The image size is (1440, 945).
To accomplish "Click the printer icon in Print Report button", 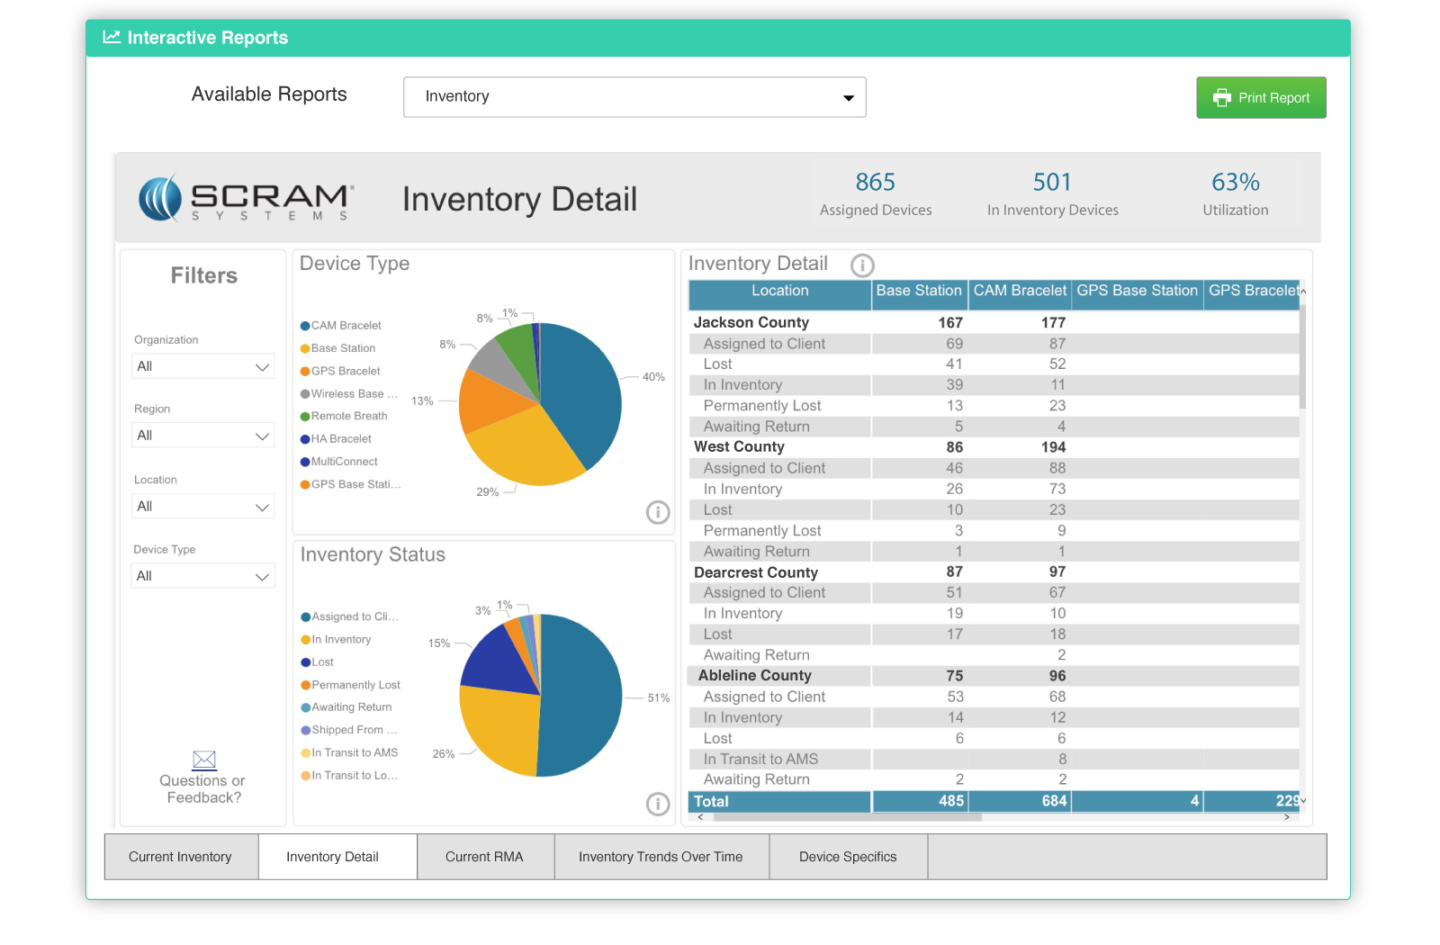I will [1222, 97].
